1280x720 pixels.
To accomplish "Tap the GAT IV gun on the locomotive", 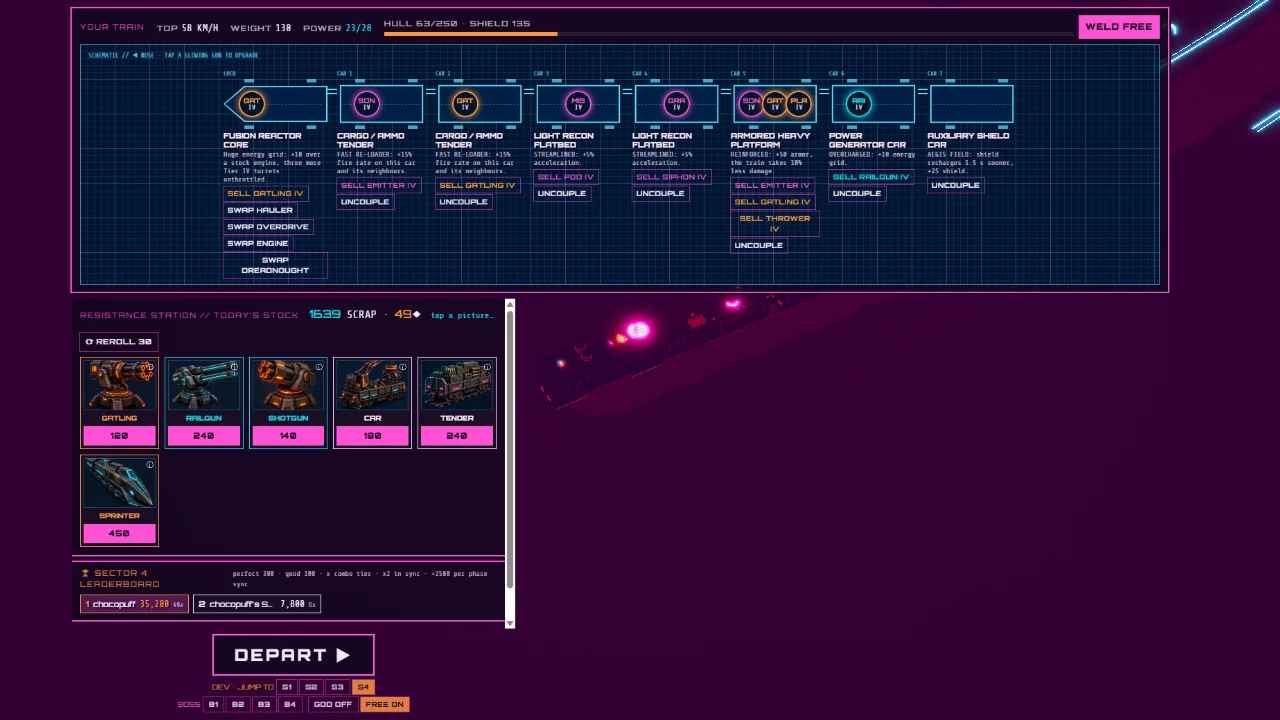I will tap(252, 103).
